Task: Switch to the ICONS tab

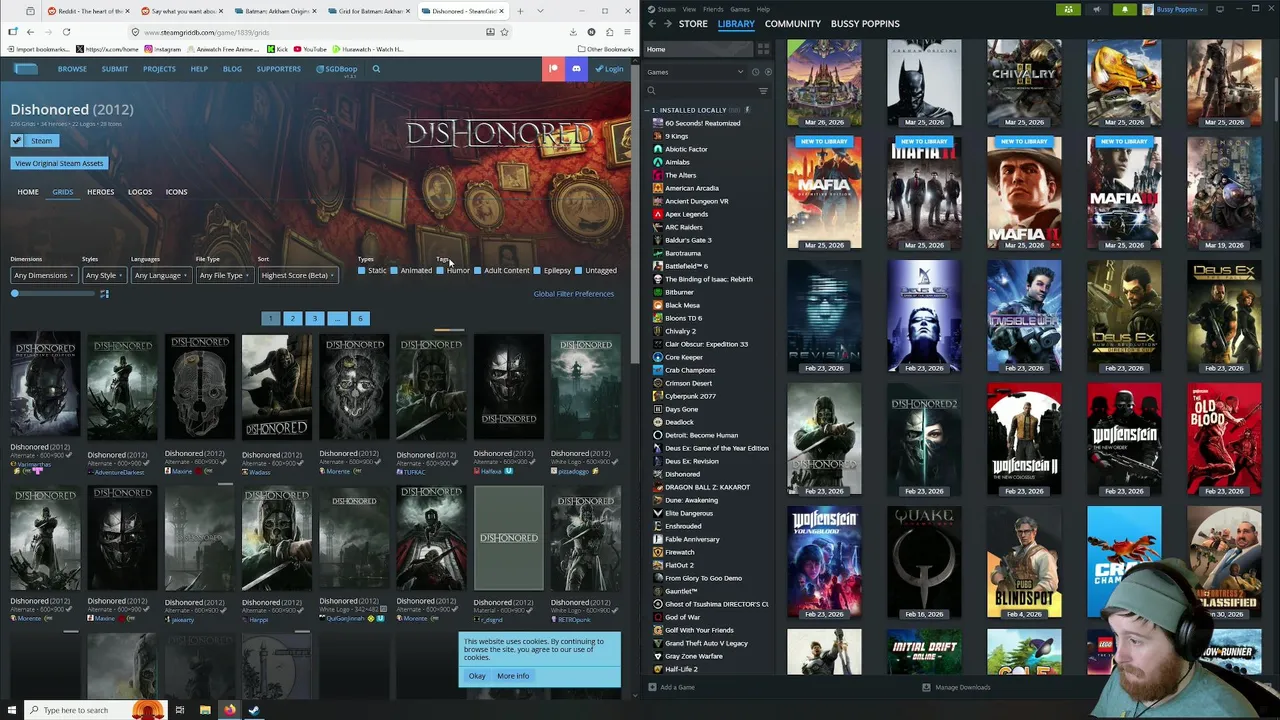Action: click(x=176, y=192)
